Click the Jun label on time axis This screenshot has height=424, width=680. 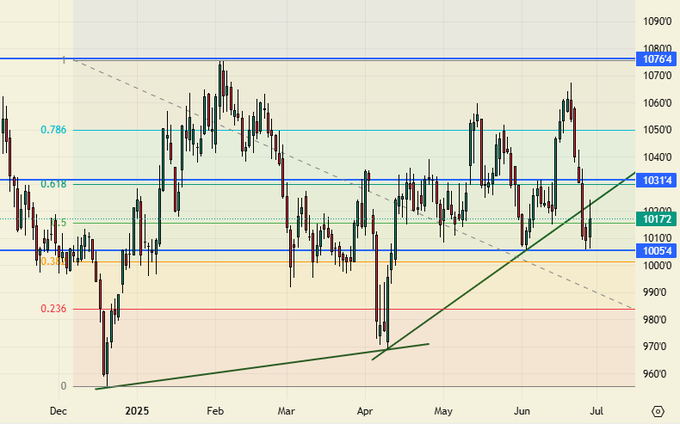pos(521,411)
